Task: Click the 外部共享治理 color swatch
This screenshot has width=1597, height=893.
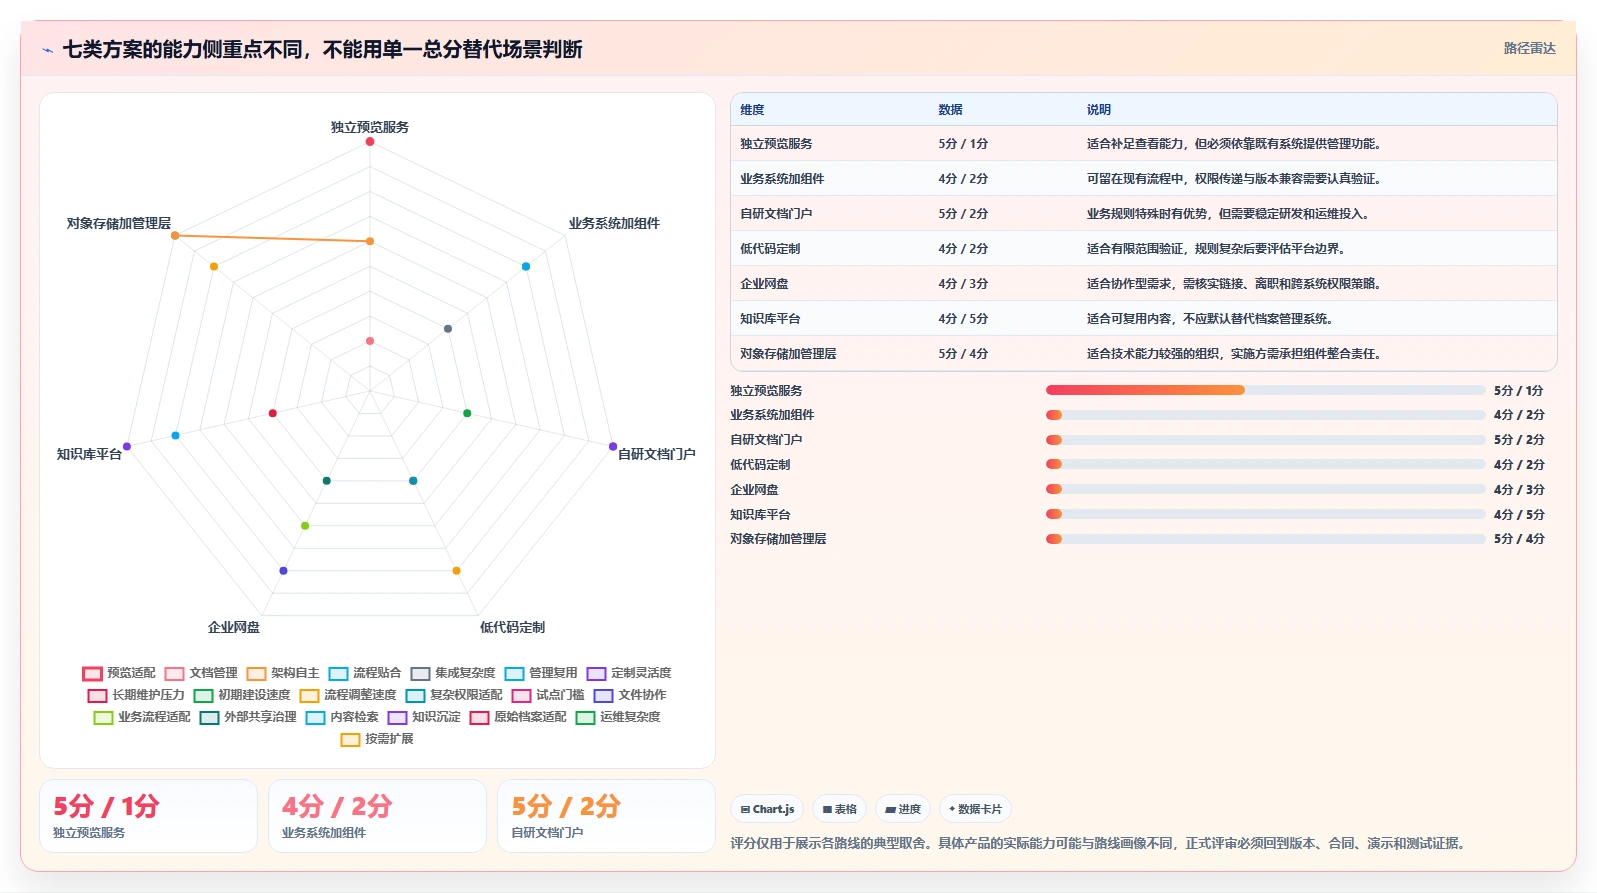Action: coord(209,717)
